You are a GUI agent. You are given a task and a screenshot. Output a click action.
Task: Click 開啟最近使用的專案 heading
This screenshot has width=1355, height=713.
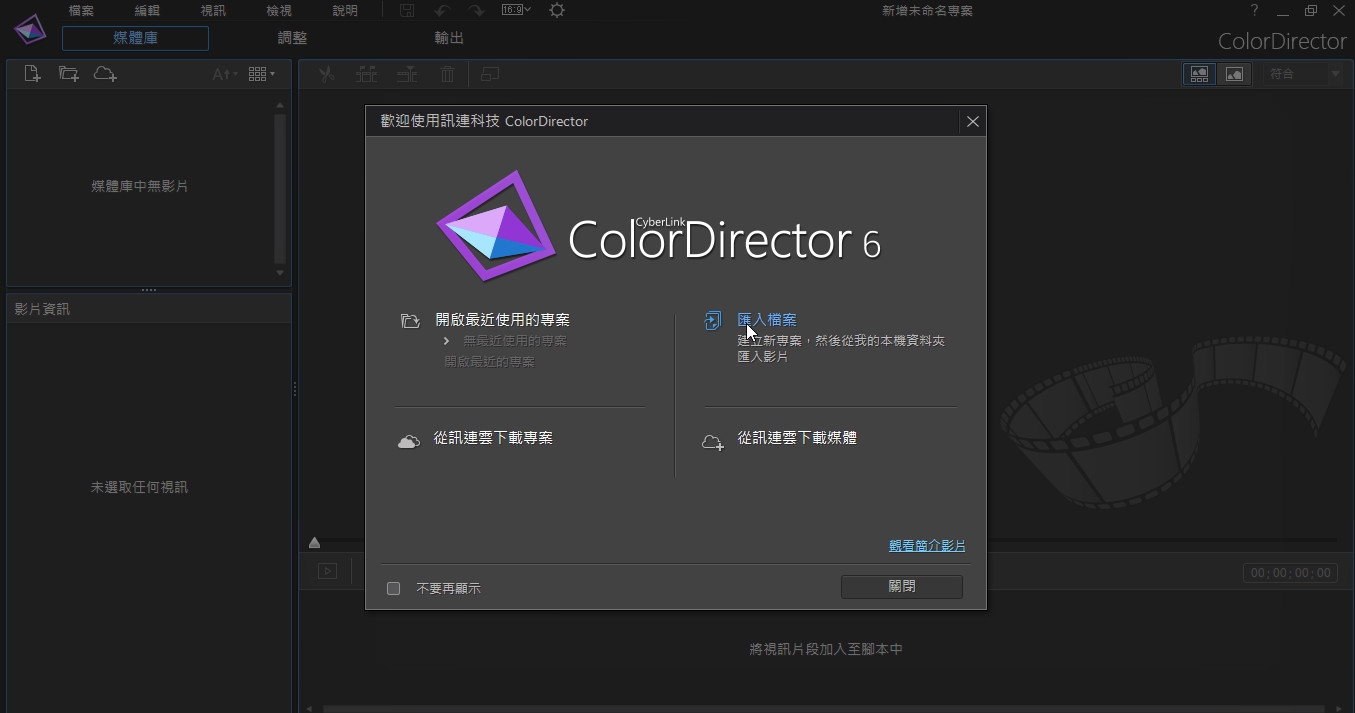503,320
